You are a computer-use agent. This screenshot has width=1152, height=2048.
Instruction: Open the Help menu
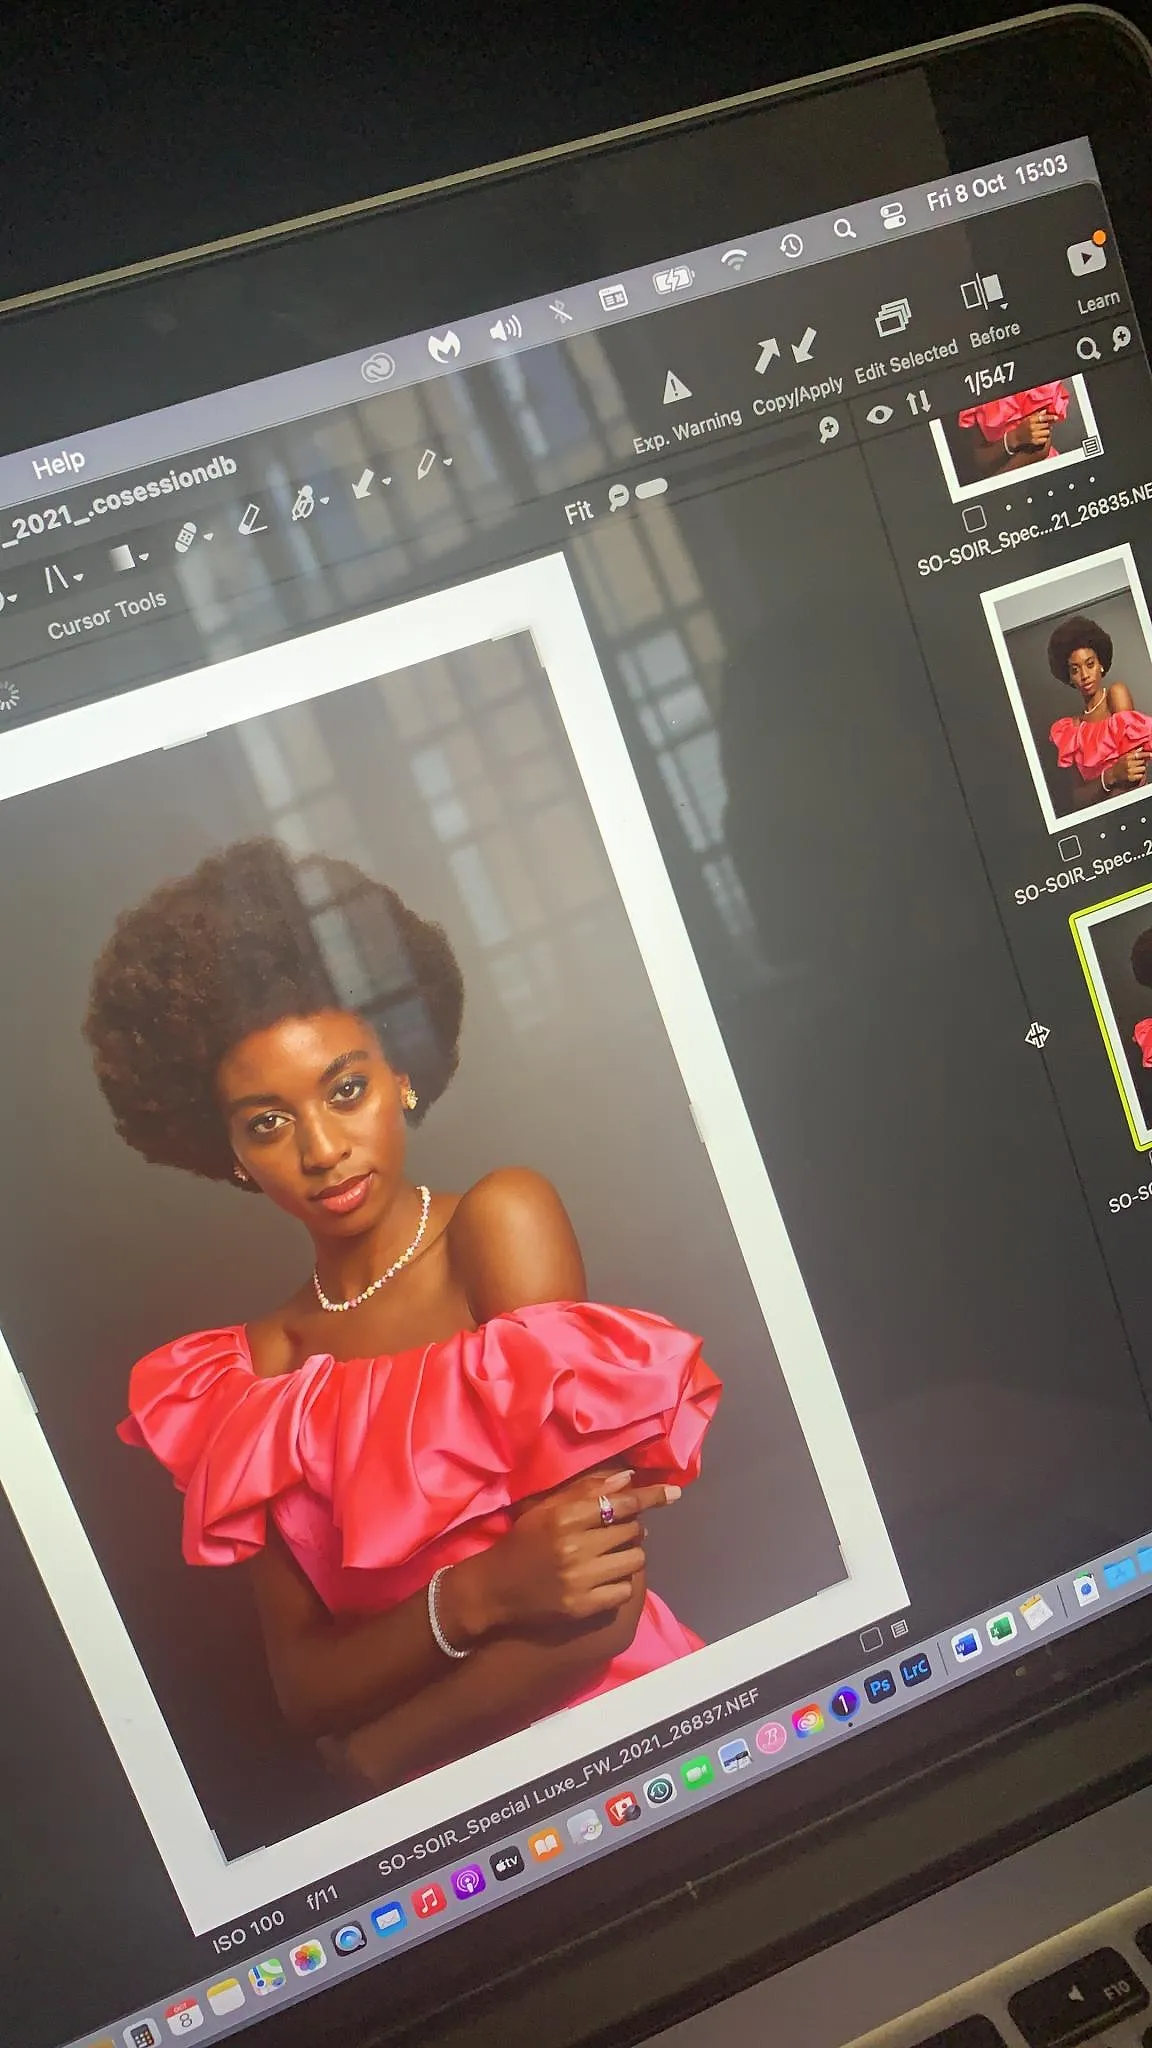[58, 464]
